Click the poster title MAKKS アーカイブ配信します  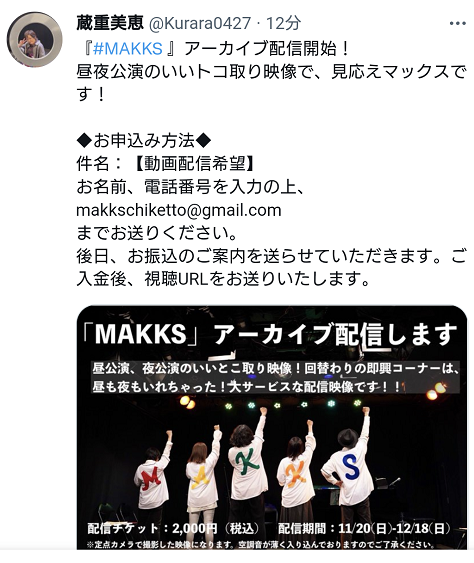pyautogui.click(x=269, y=334)
